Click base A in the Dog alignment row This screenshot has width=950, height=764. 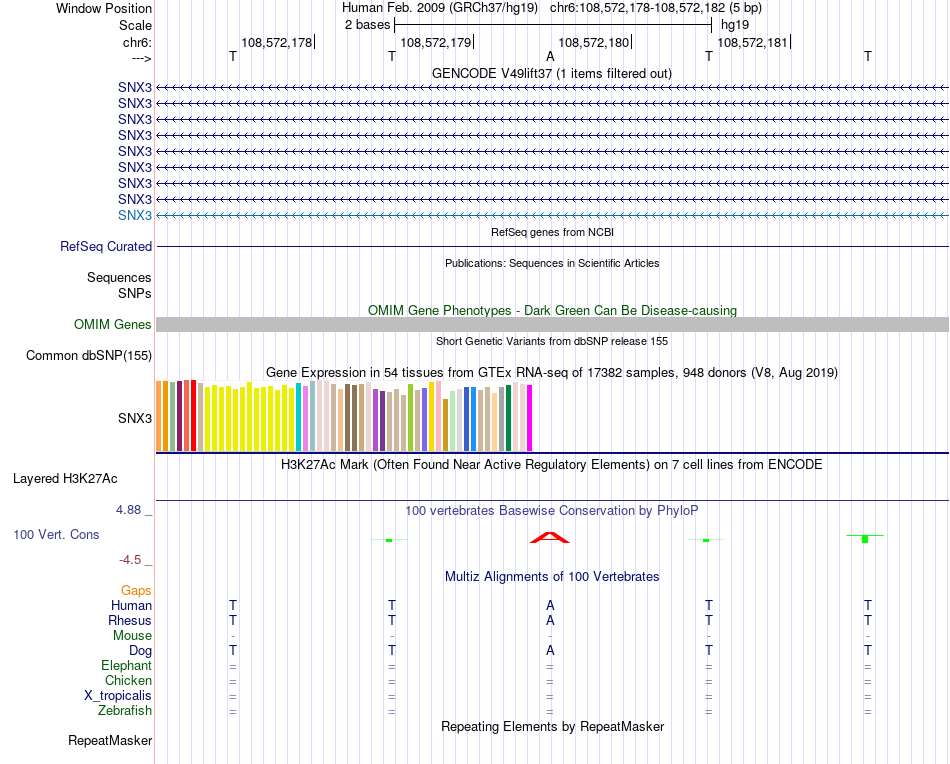tap(550, 651)
